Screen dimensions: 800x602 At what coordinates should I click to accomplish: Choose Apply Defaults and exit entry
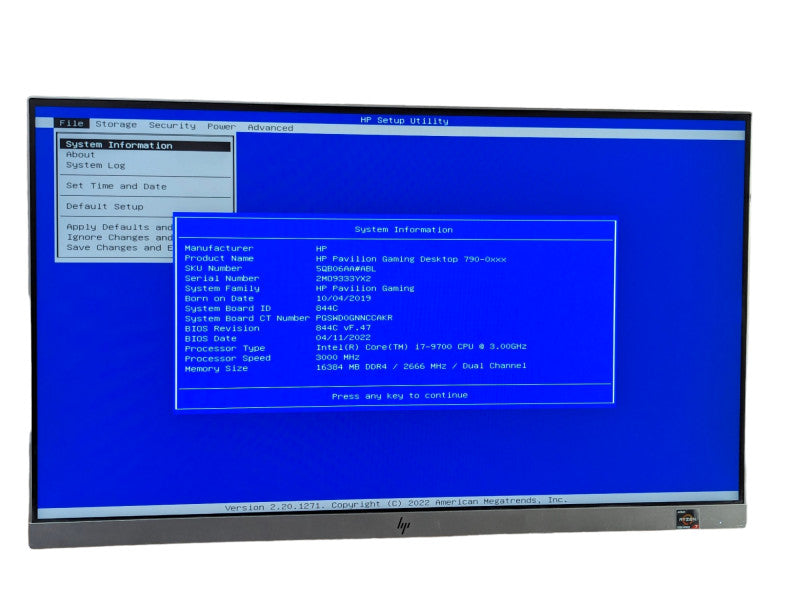coord(119,227)
